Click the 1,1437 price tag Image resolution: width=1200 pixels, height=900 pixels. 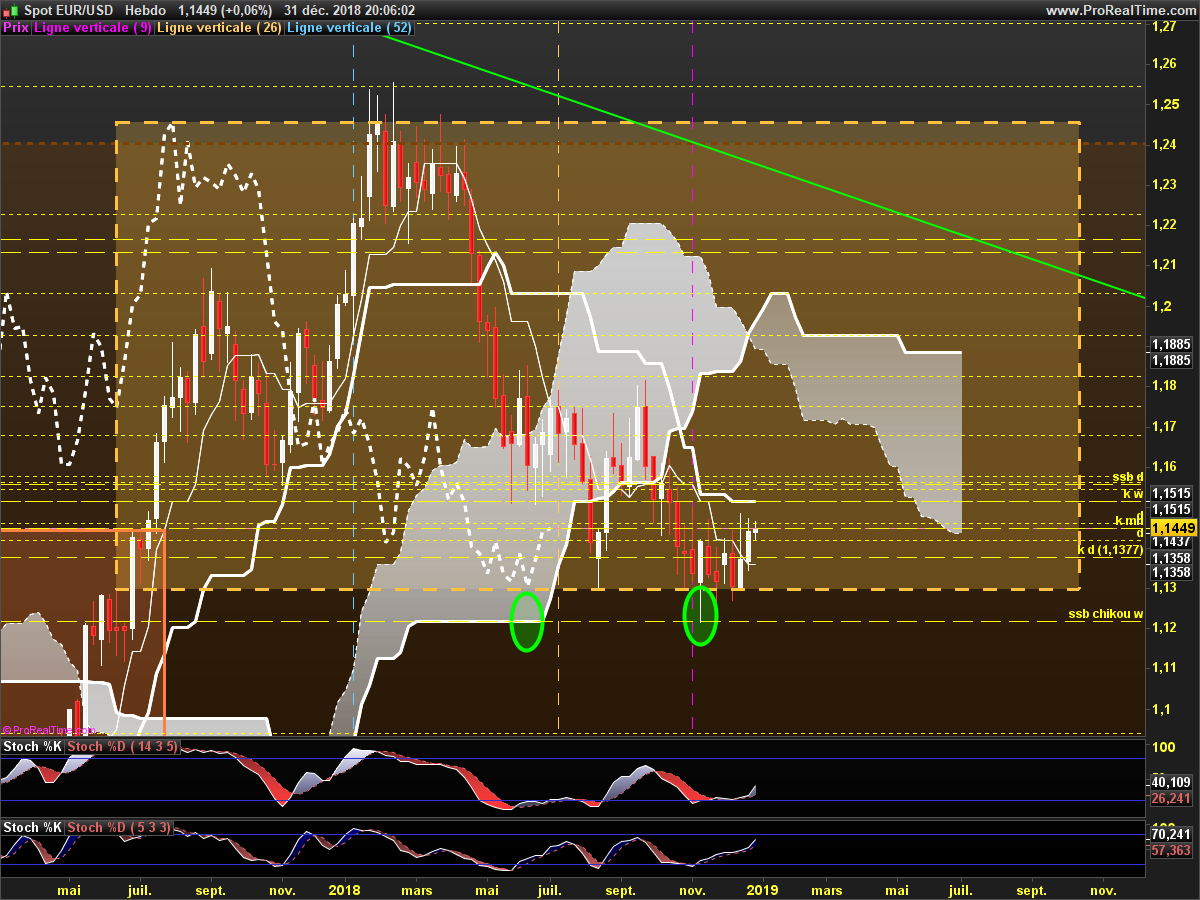1170,541
